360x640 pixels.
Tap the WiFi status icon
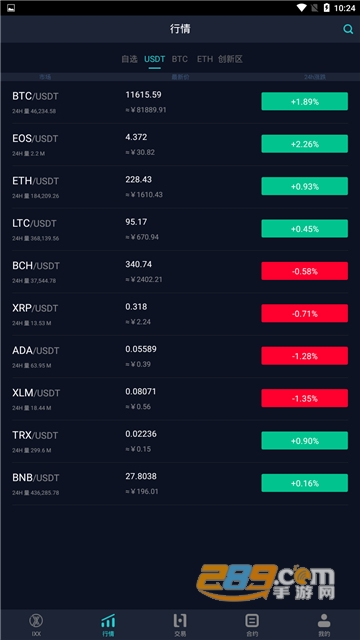(x=302, y=8)
